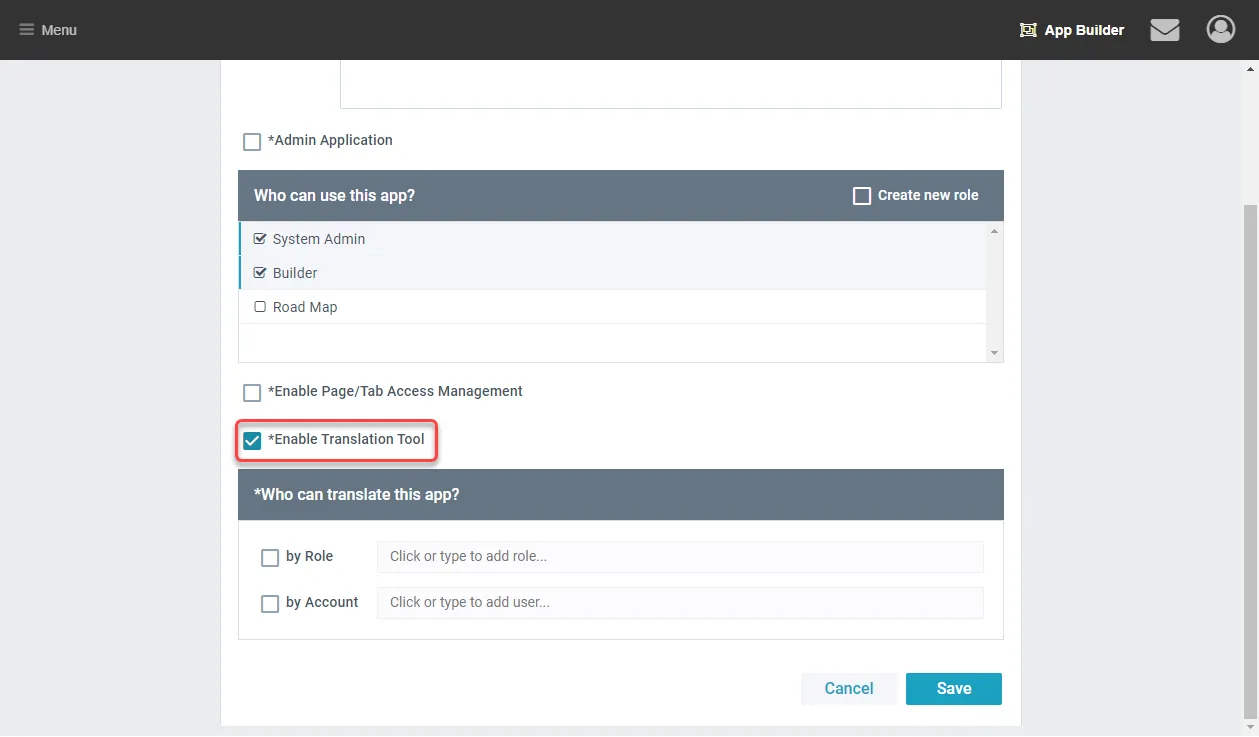This screenshot has height=737, width=1259.
Task: Click the Cancel button
Action: (848, 689)
